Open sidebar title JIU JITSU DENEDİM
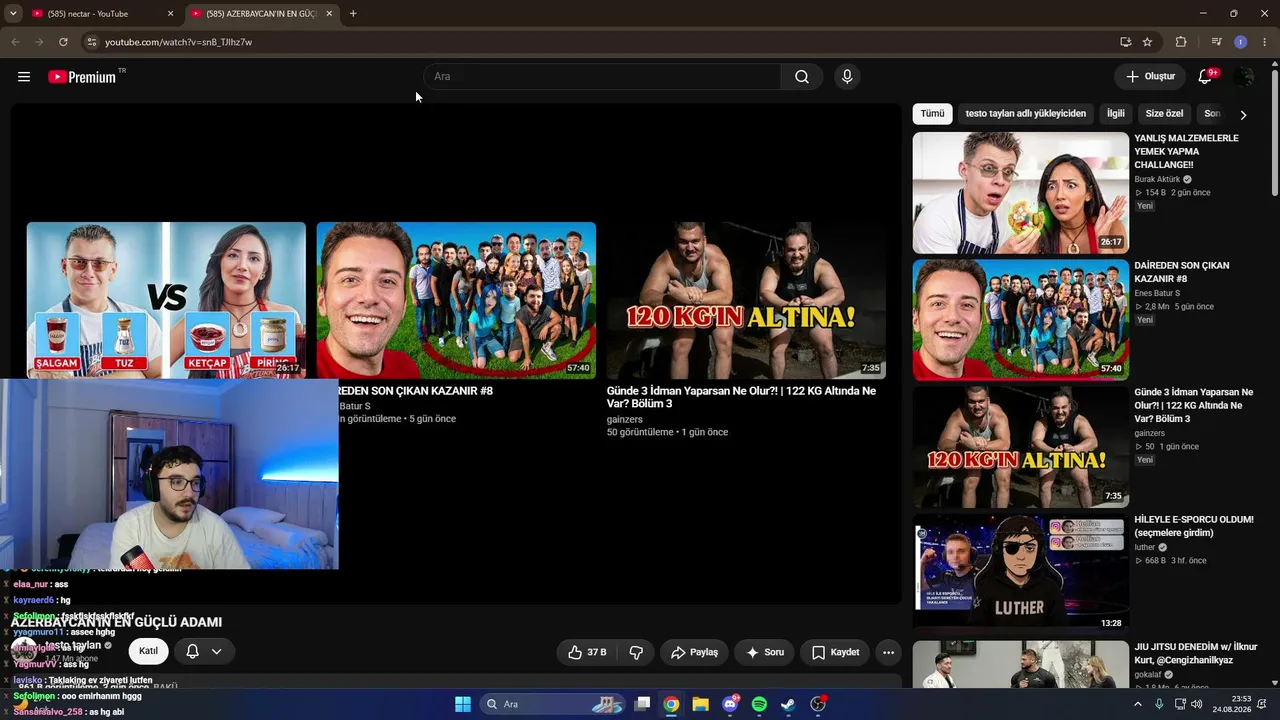Image resolution: width=1280 pixels, height=720 pixels. (1196, 653)
